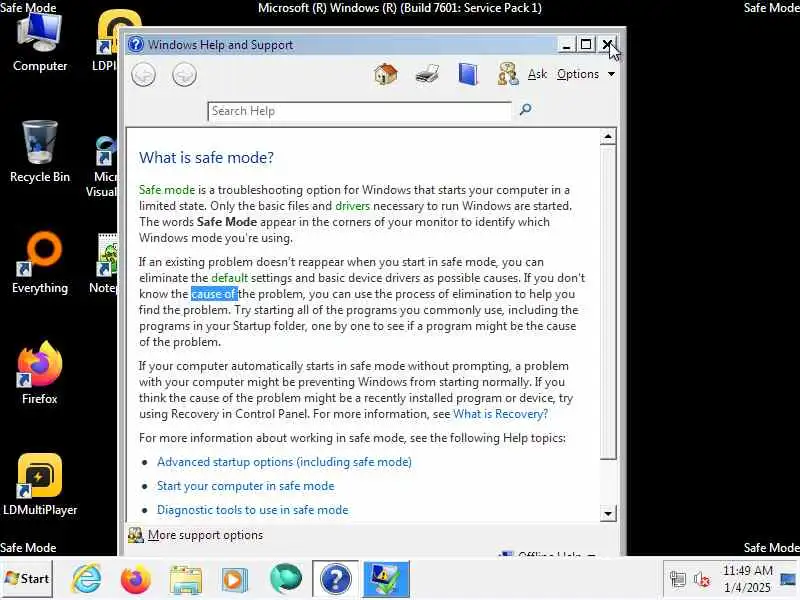Click the Help and Support taskbar button
Screen dimensions: 800x600
335,579
